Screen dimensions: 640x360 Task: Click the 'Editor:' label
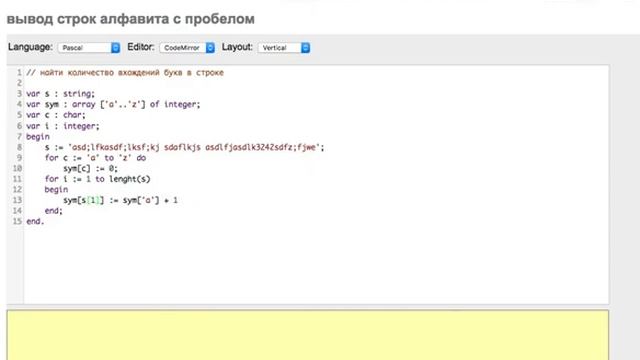point(141,47)
